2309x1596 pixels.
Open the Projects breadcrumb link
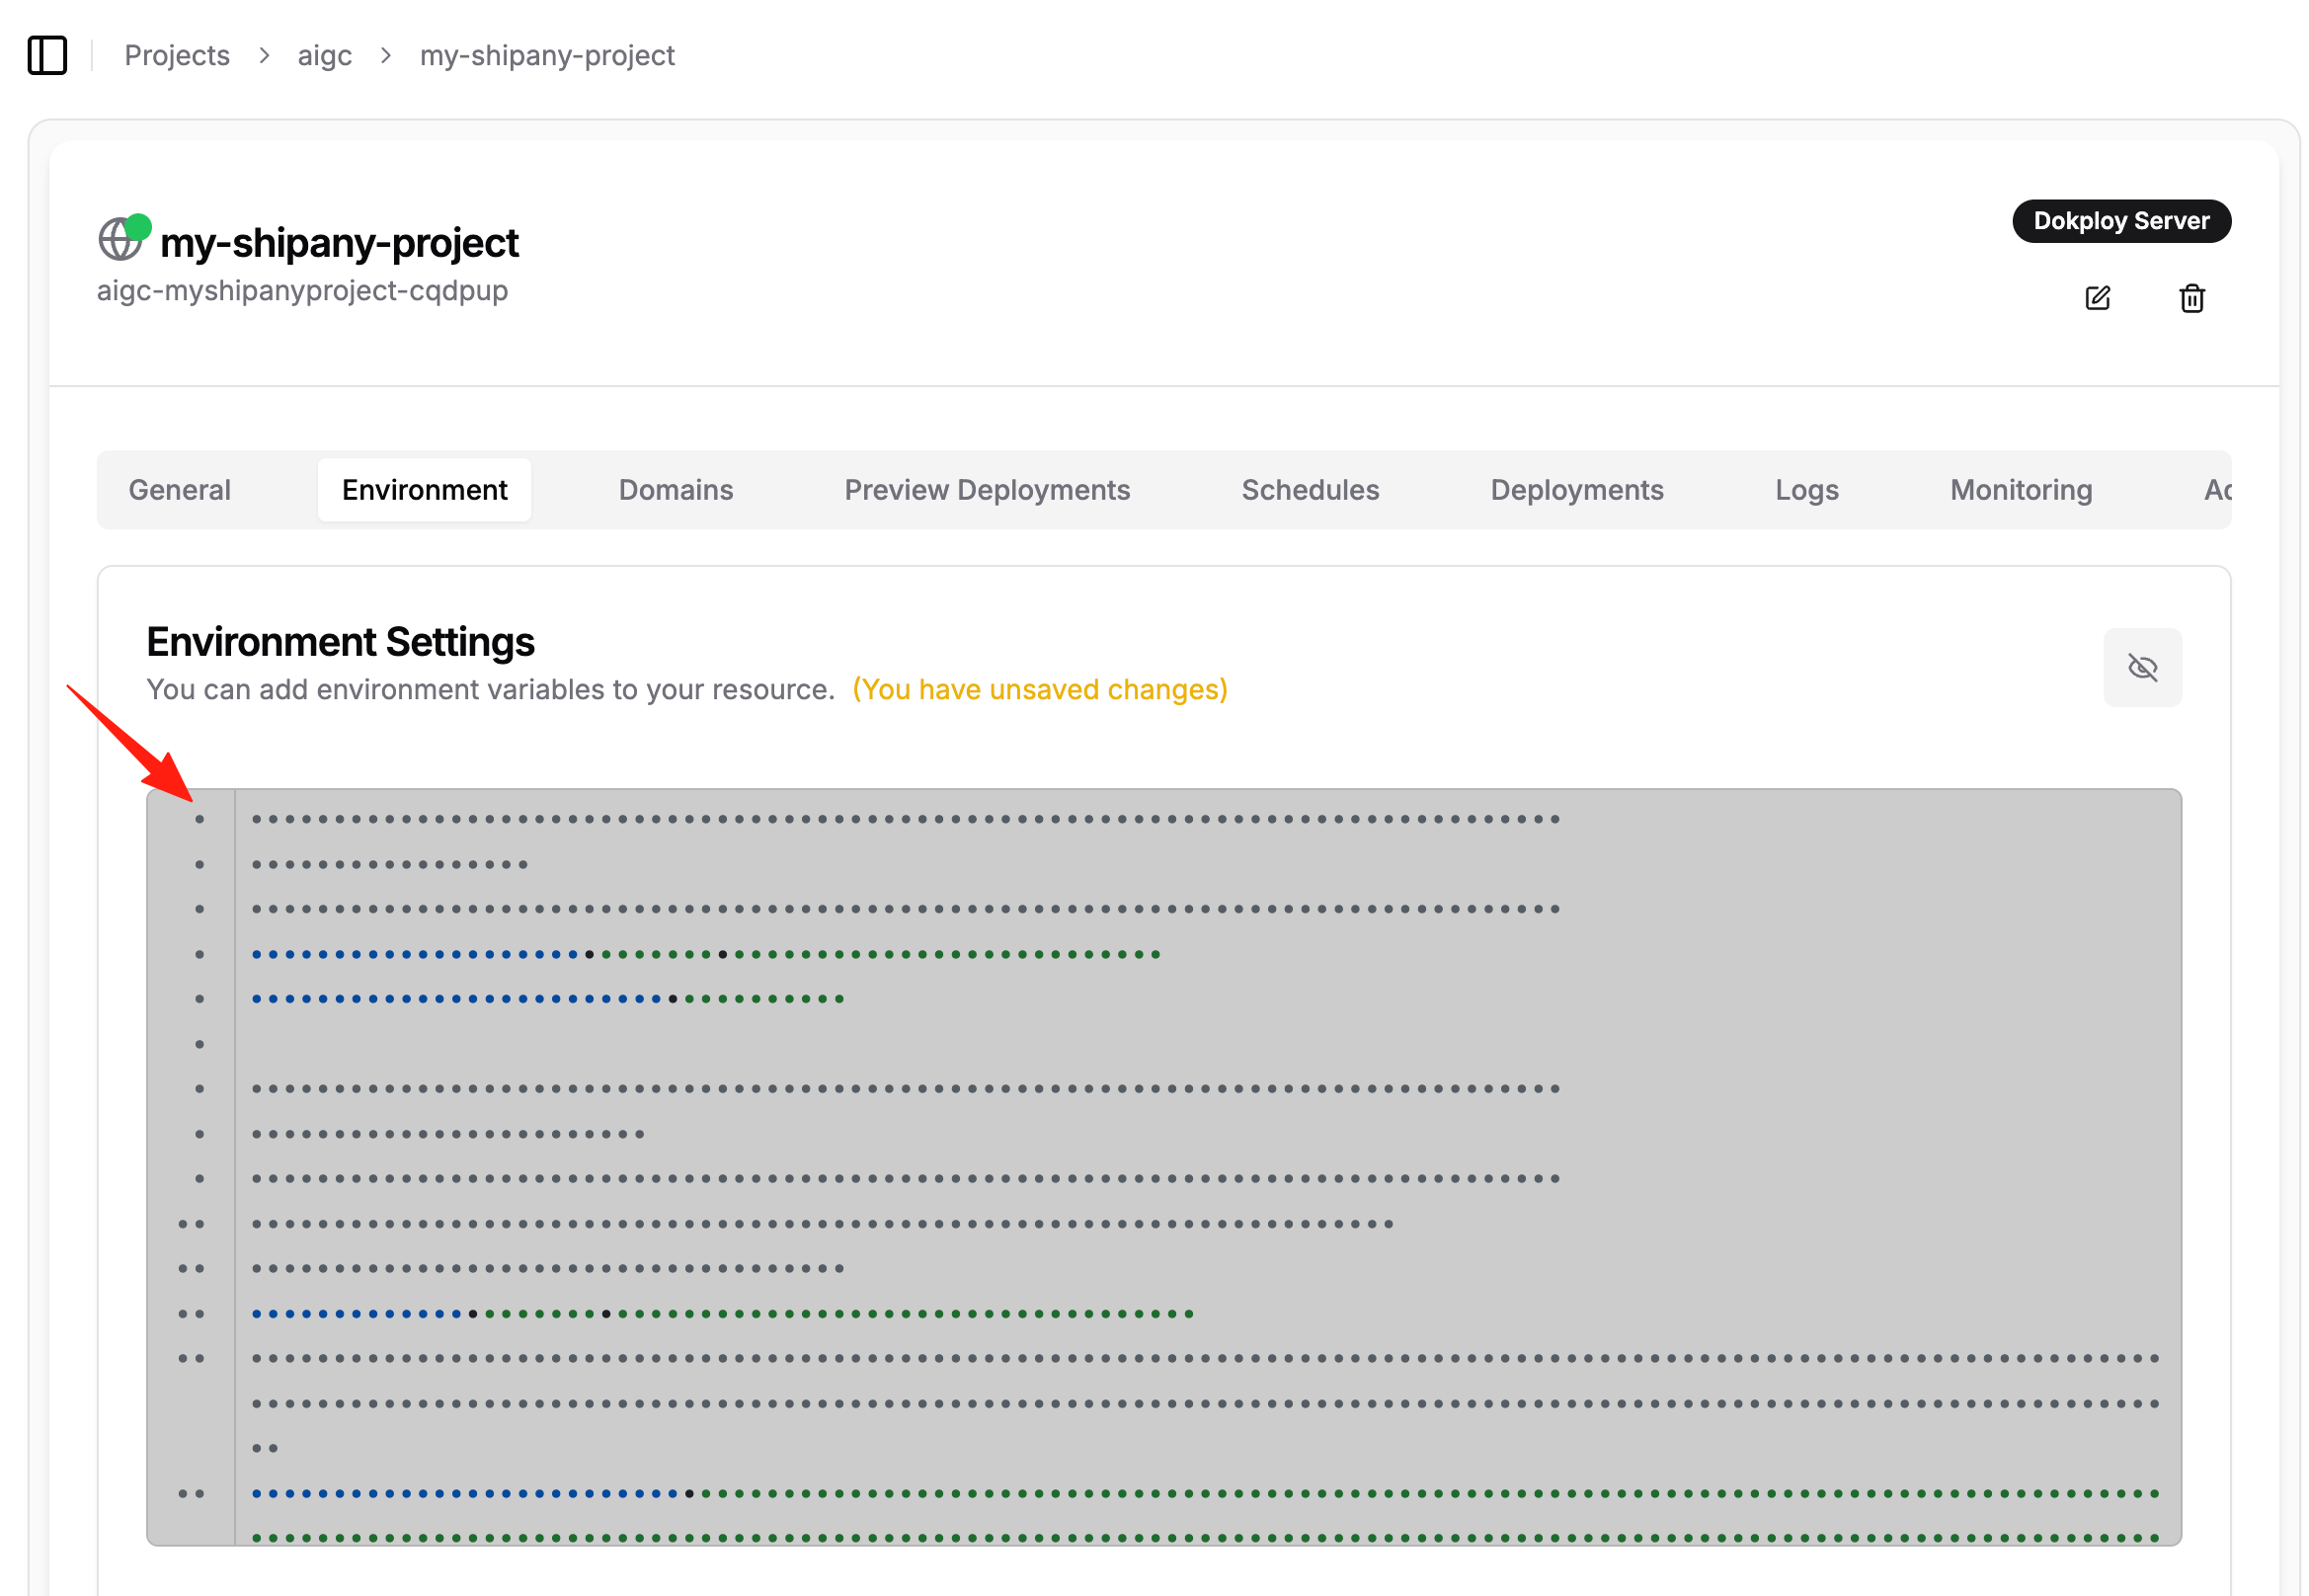tap(177, 55)
